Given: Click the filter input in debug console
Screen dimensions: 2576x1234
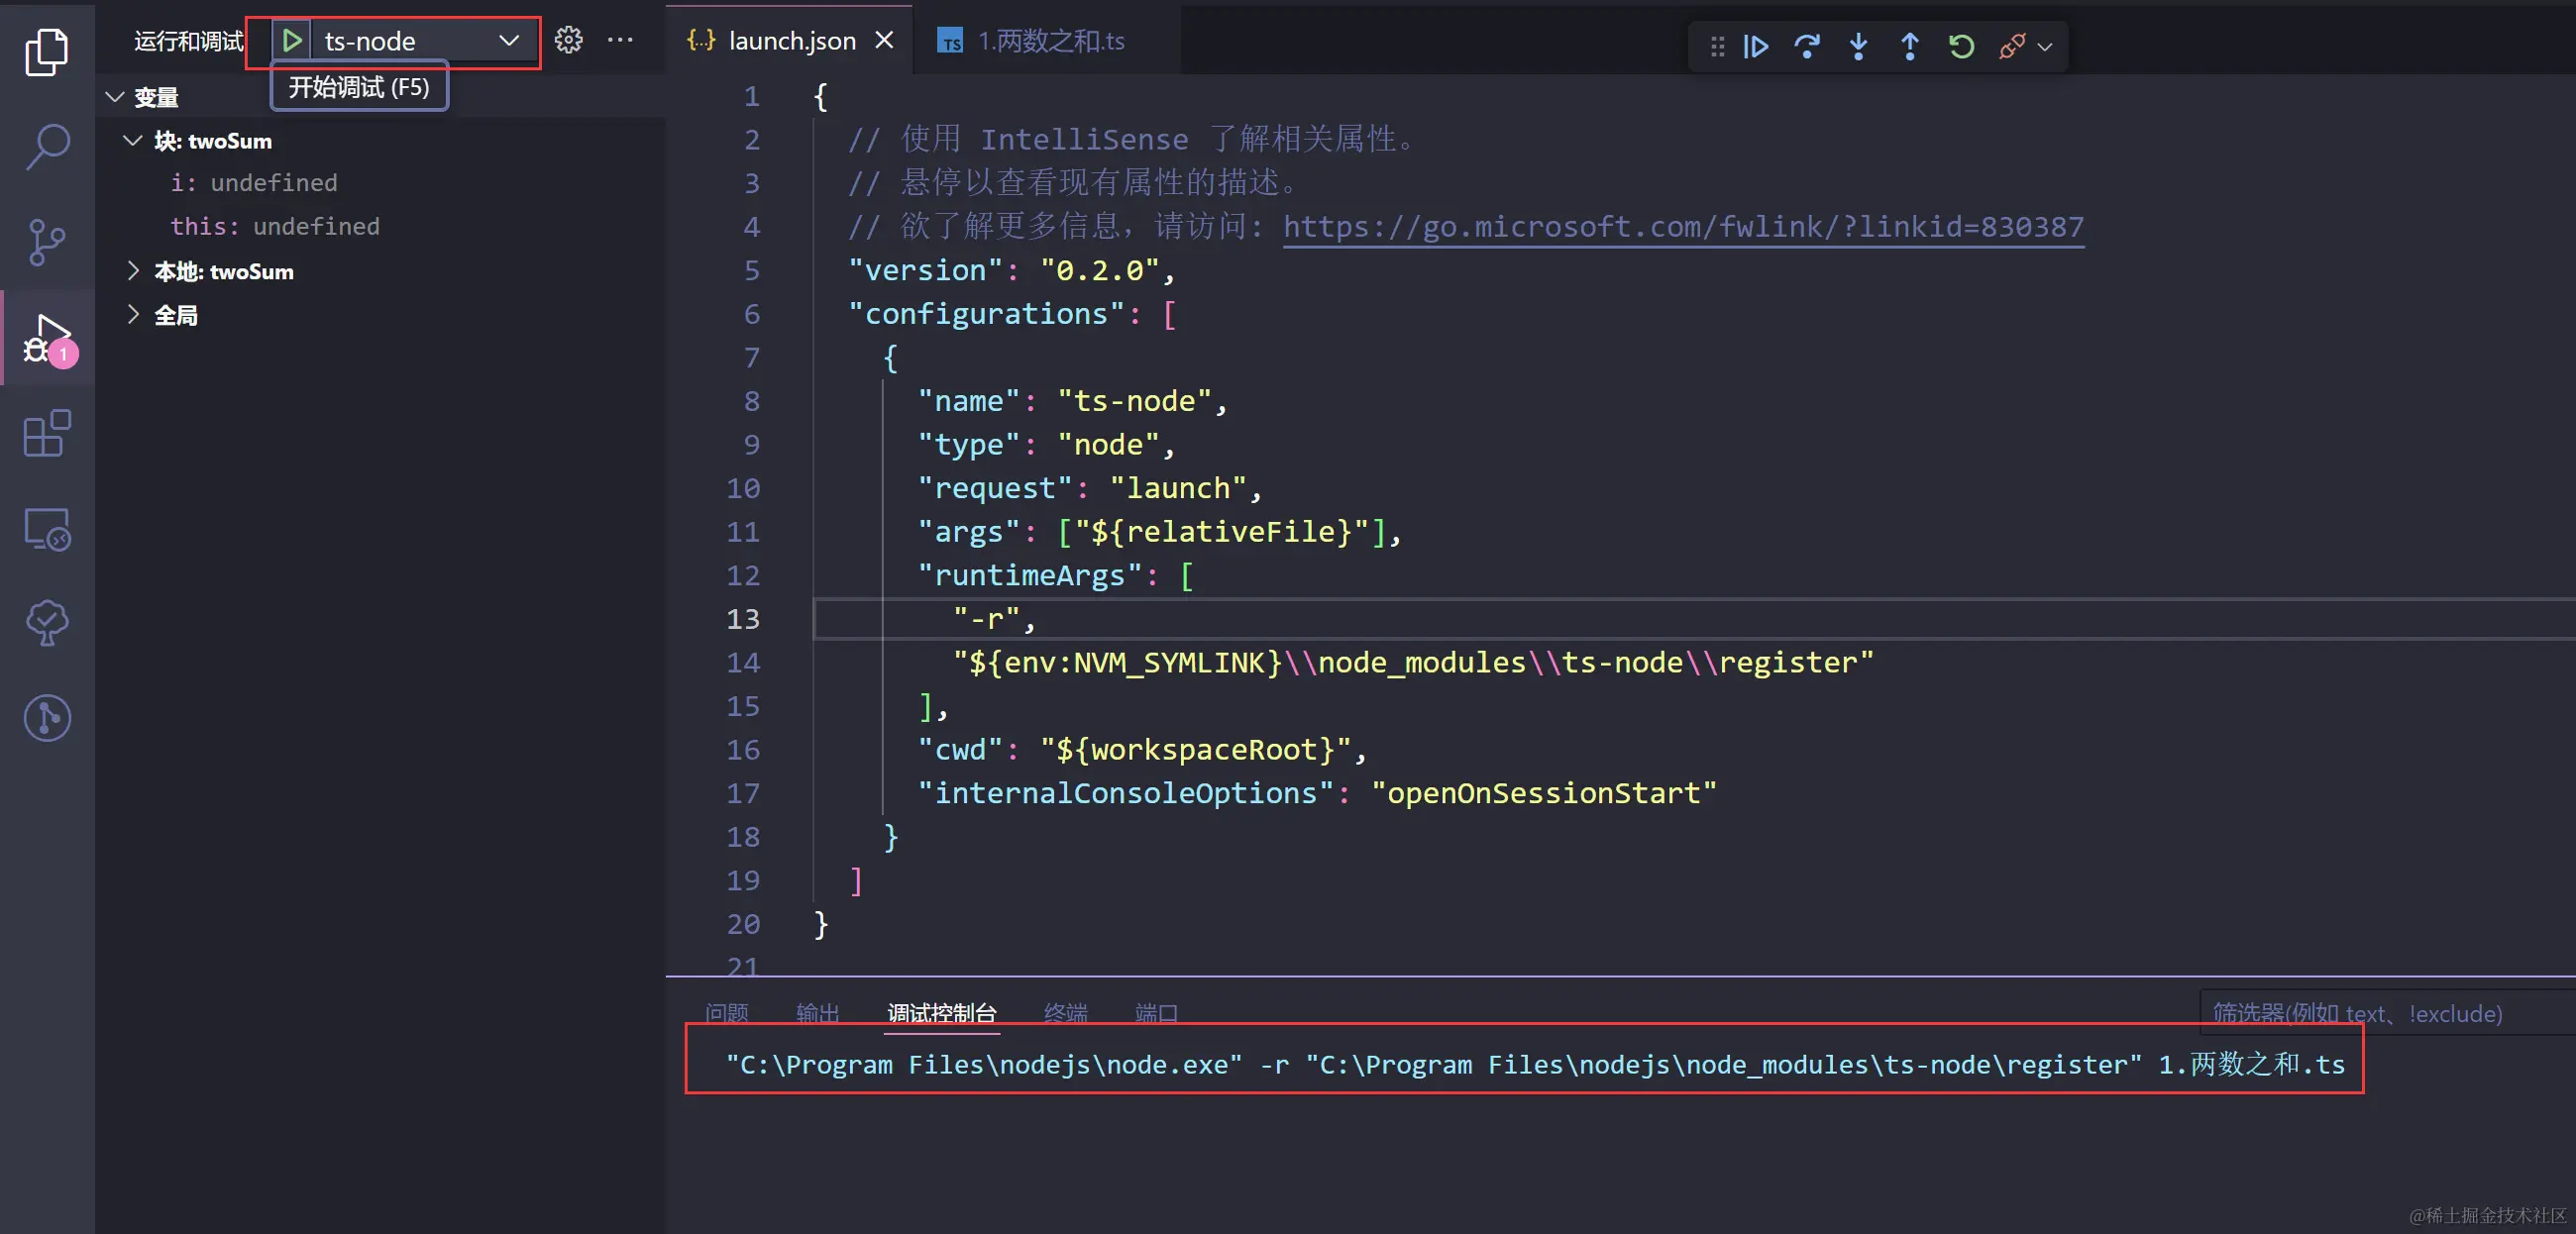Looking at the screenshot, I should (x=2388, y=1013).
